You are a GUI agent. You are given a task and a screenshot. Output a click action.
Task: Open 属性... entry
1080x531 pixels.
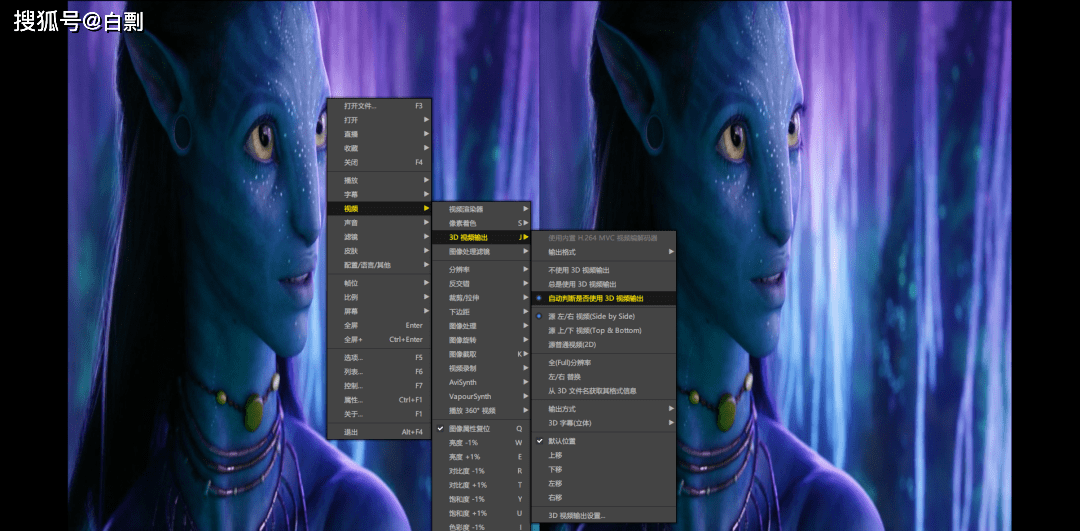click(x=379, y=400)
